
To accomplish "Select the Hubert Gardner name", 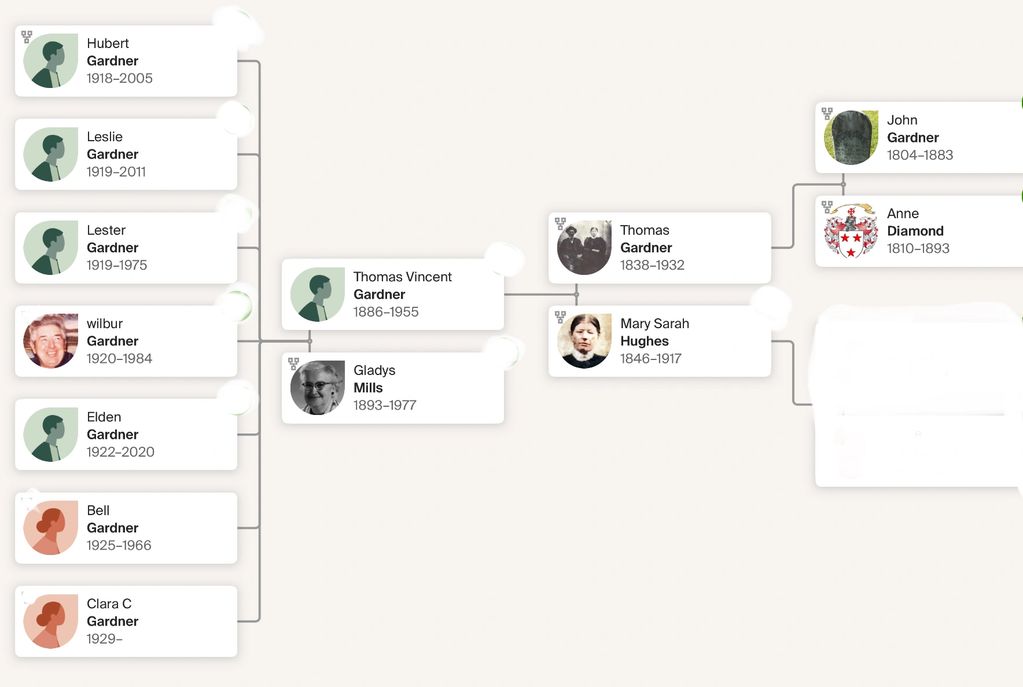I will point(112,52).
